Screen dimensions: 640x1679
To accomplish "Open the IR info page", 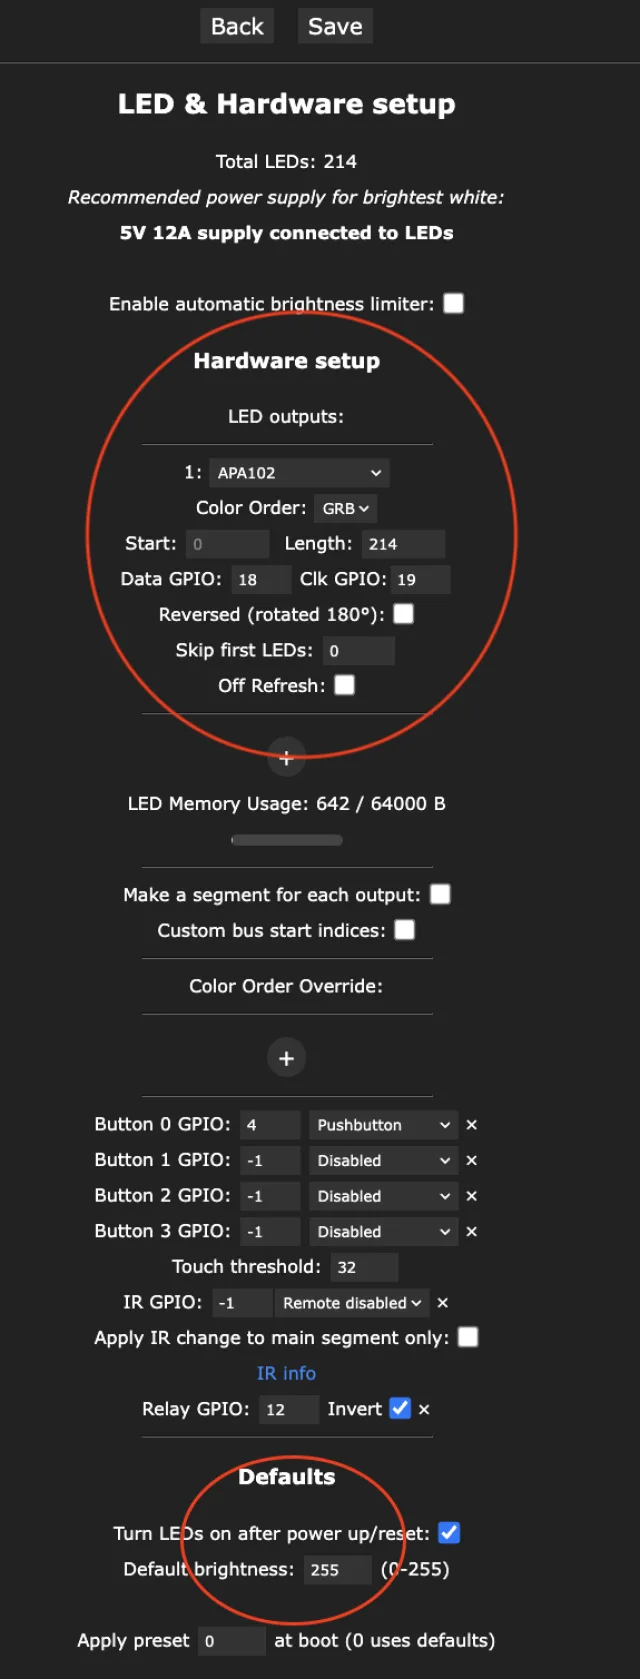I will point(286,1373).
